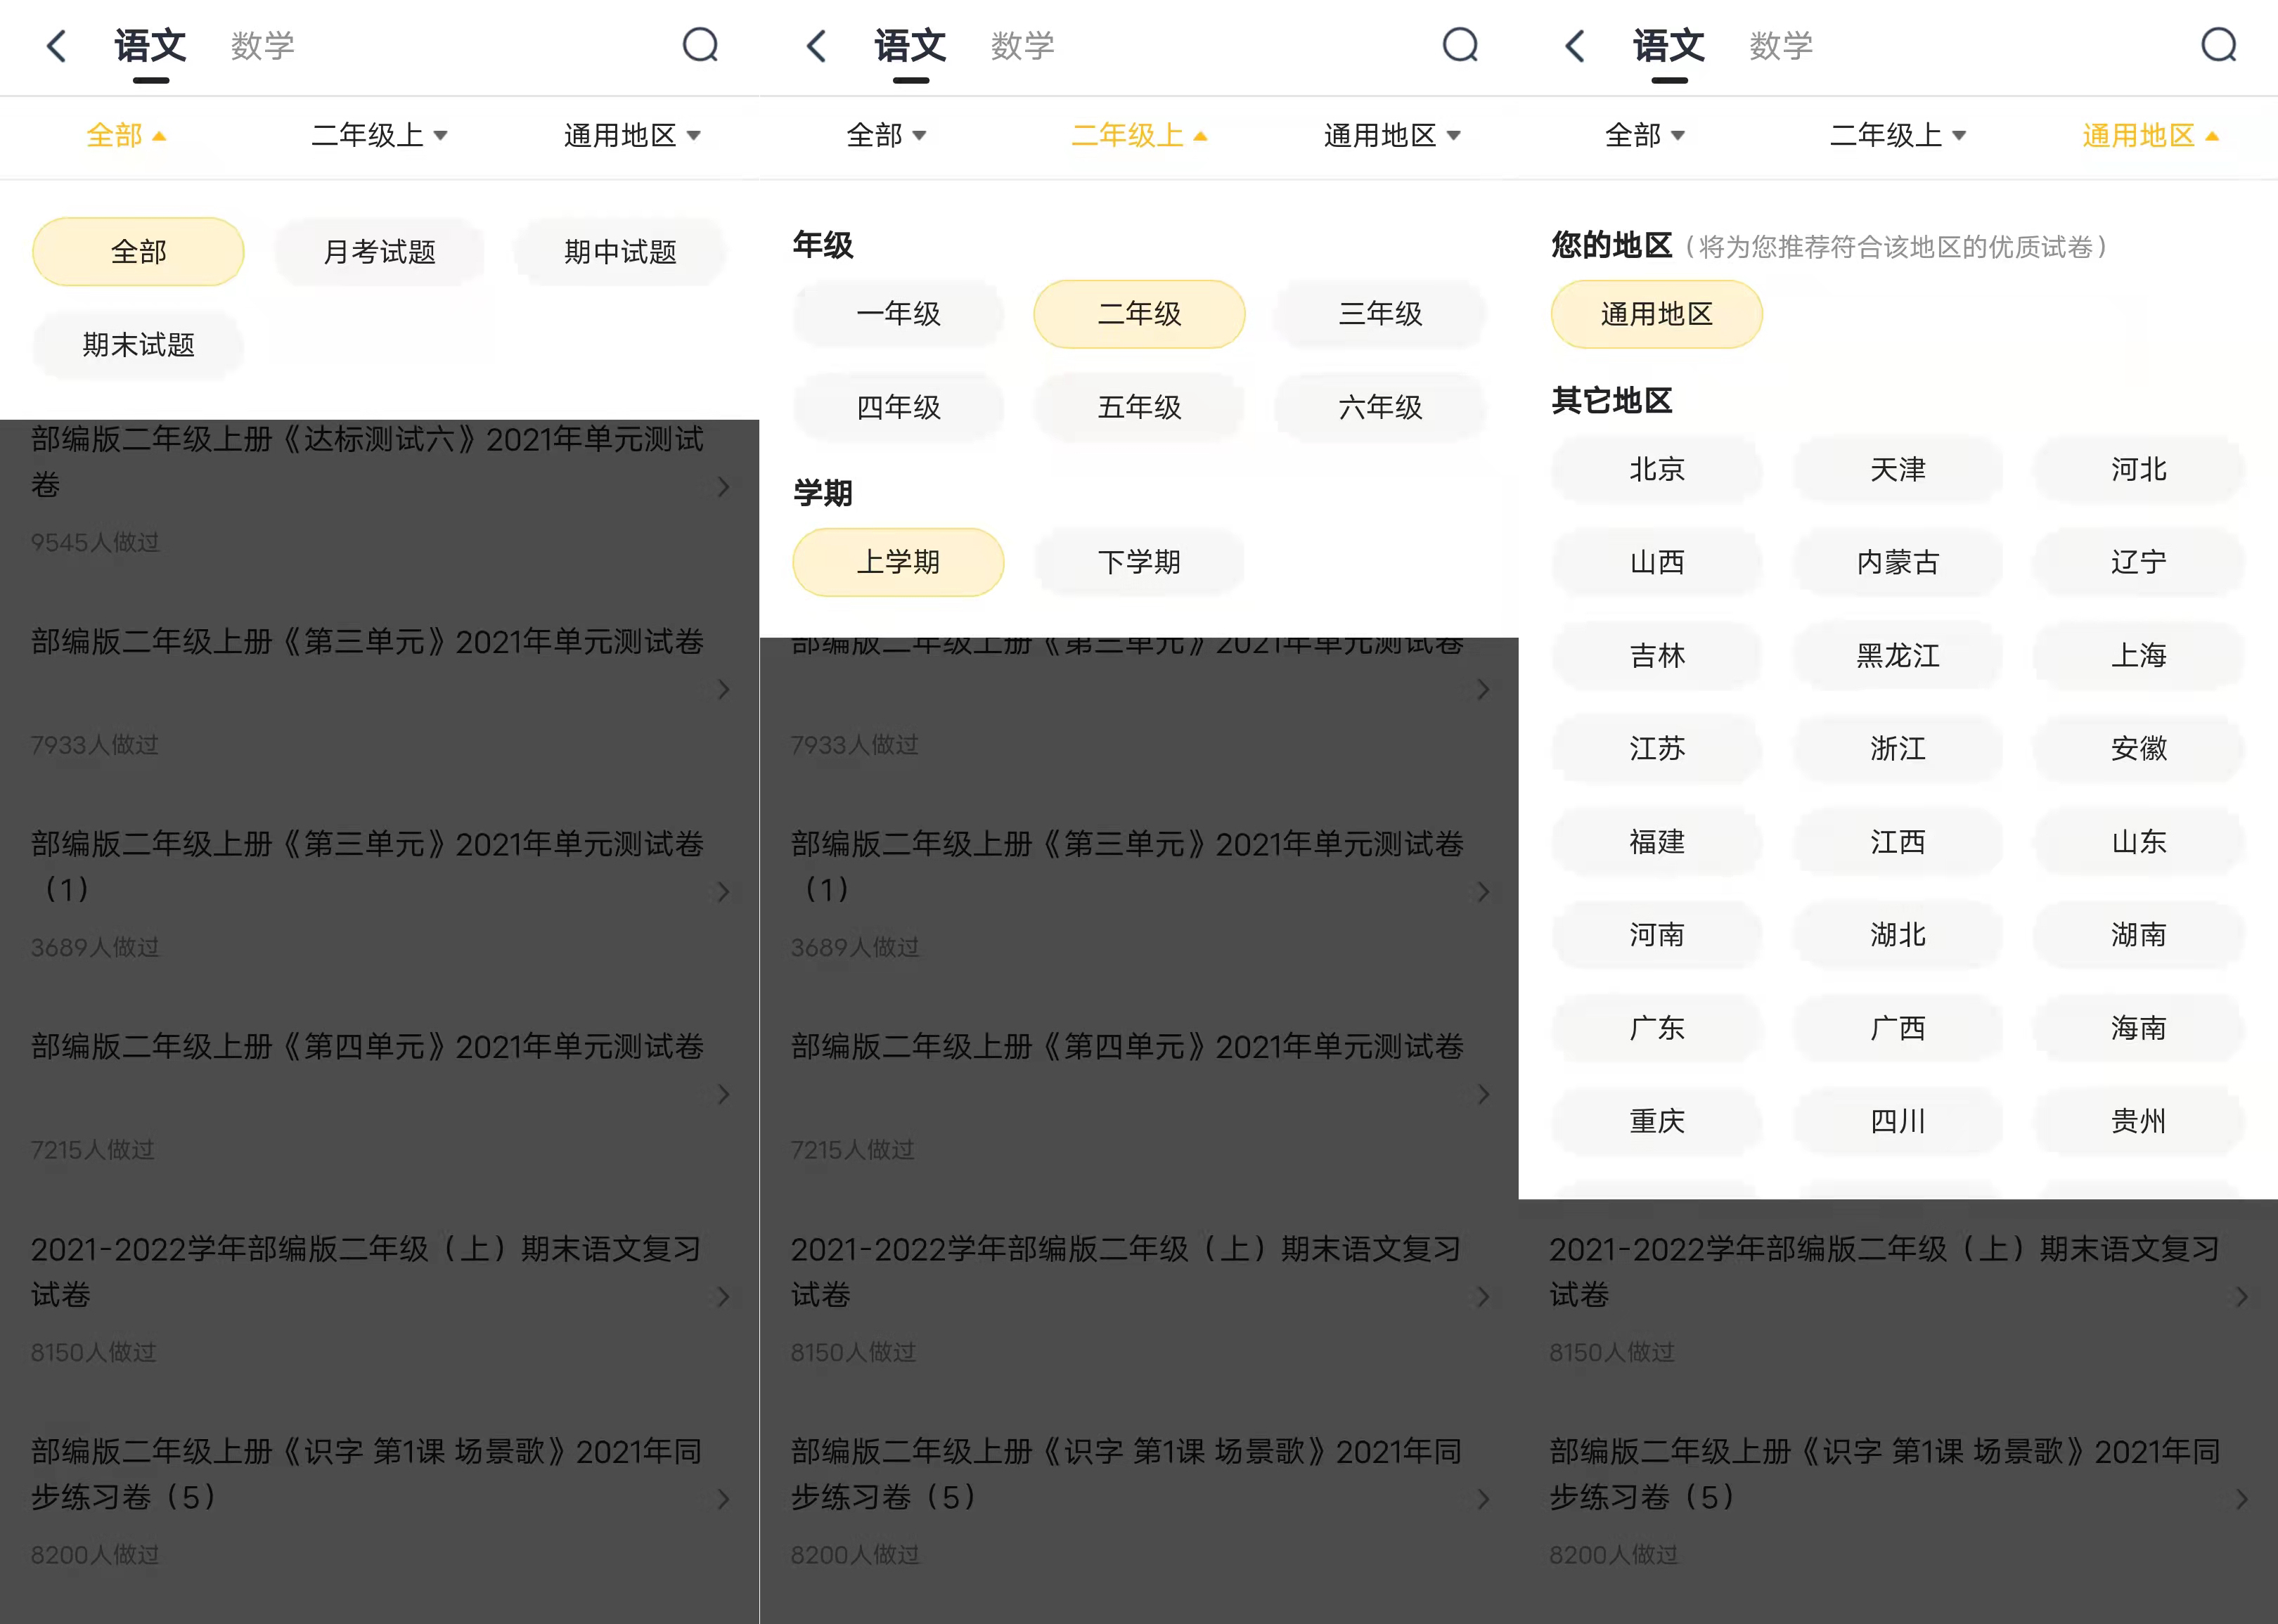
Task: Choose 浙江 region
Action: click(1897, 748)
